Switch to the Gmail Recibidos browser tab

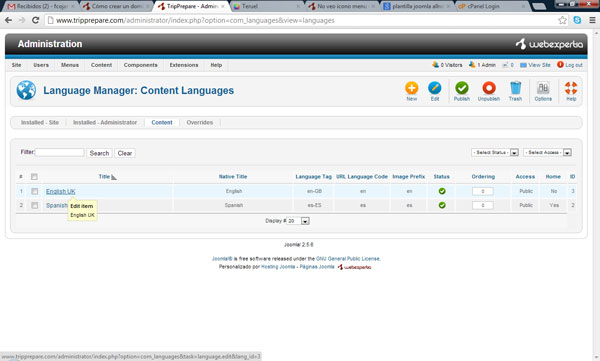tap(40, 7)
